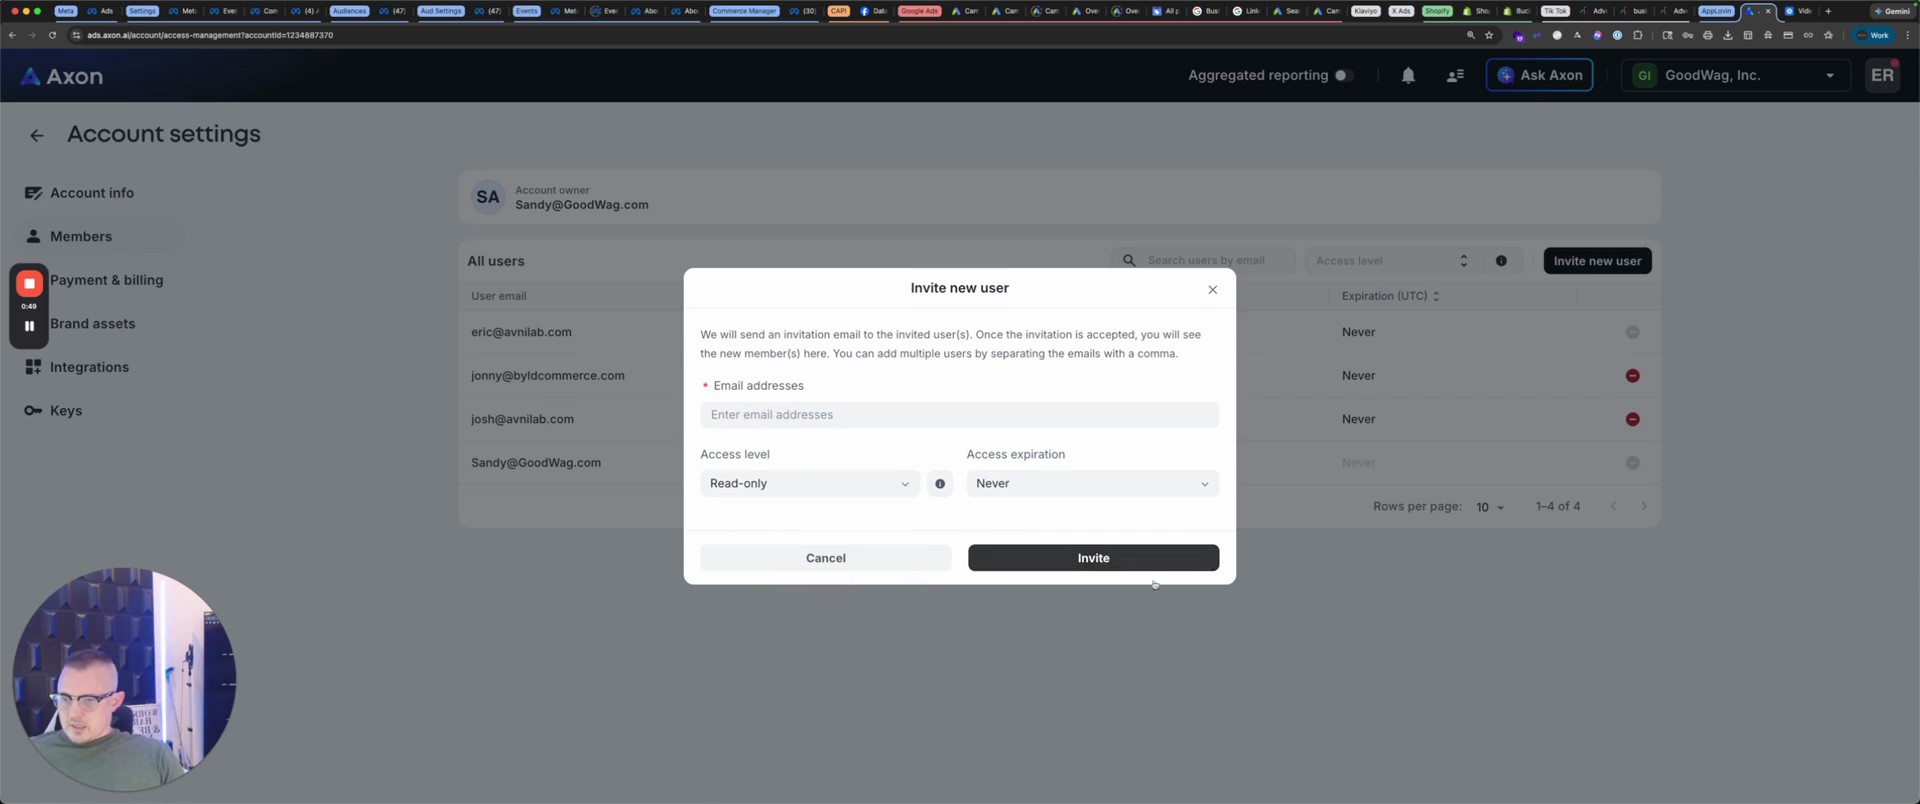Viewport: 1920px width, 804px height.
Task: Sort by Expiration (UTC) column
Action: (1390, 296)
